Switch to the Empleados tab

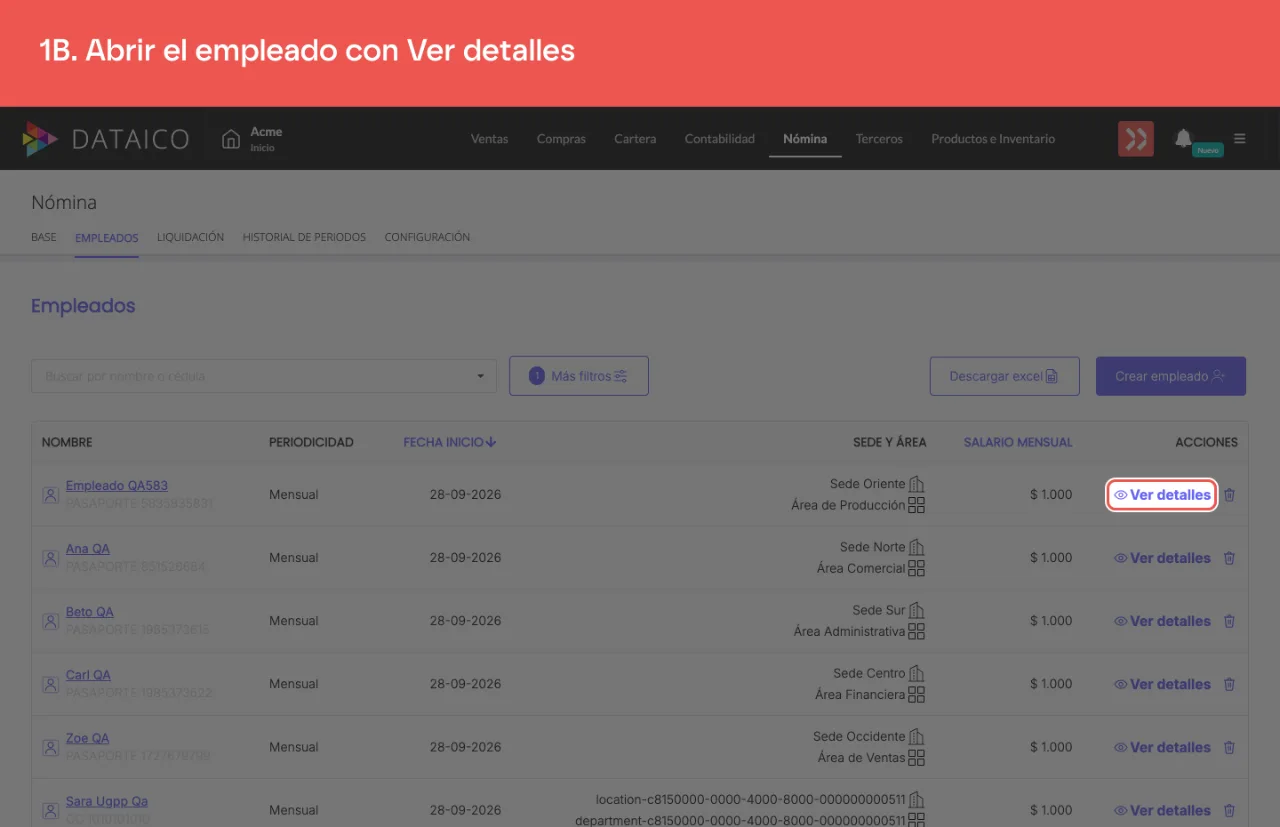coord(107,237)
